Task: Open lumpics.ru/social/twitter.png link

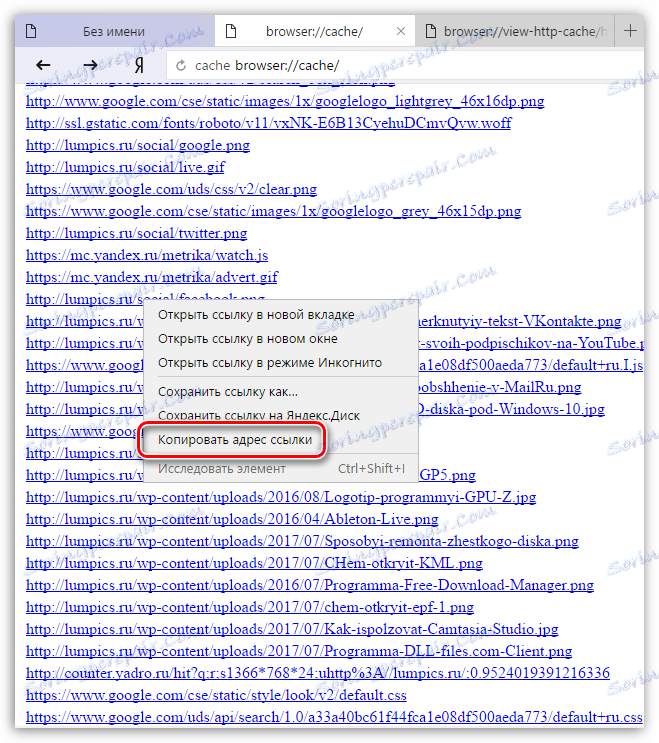Action: [x=136, y=234]
